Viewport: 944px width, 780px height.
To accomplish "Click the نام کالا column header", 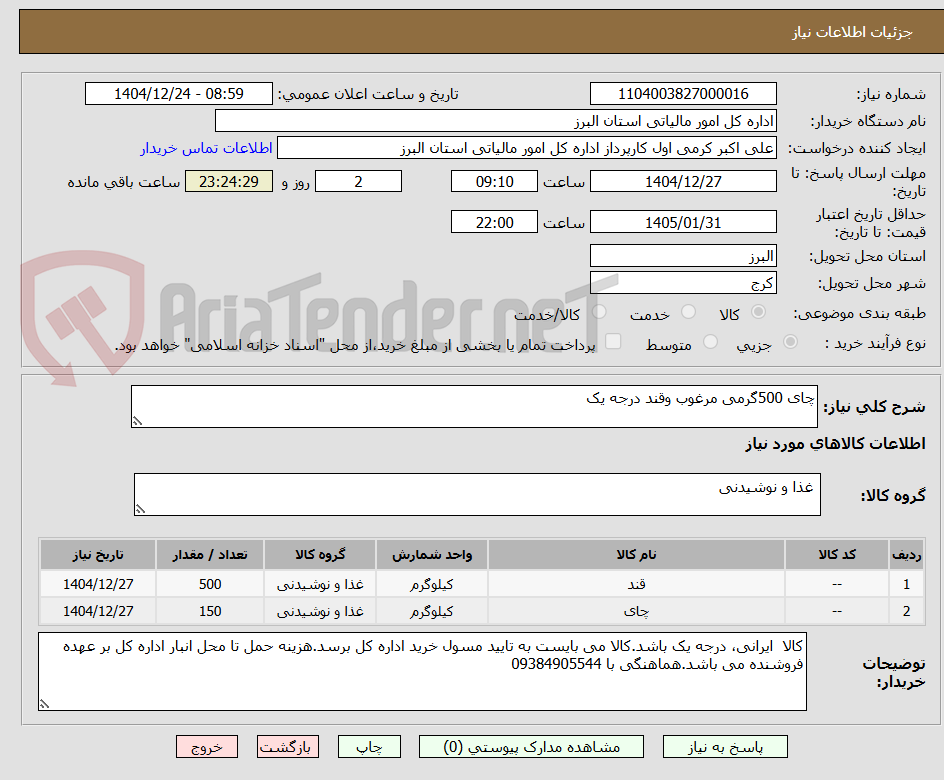I will (x=636, y=554).
